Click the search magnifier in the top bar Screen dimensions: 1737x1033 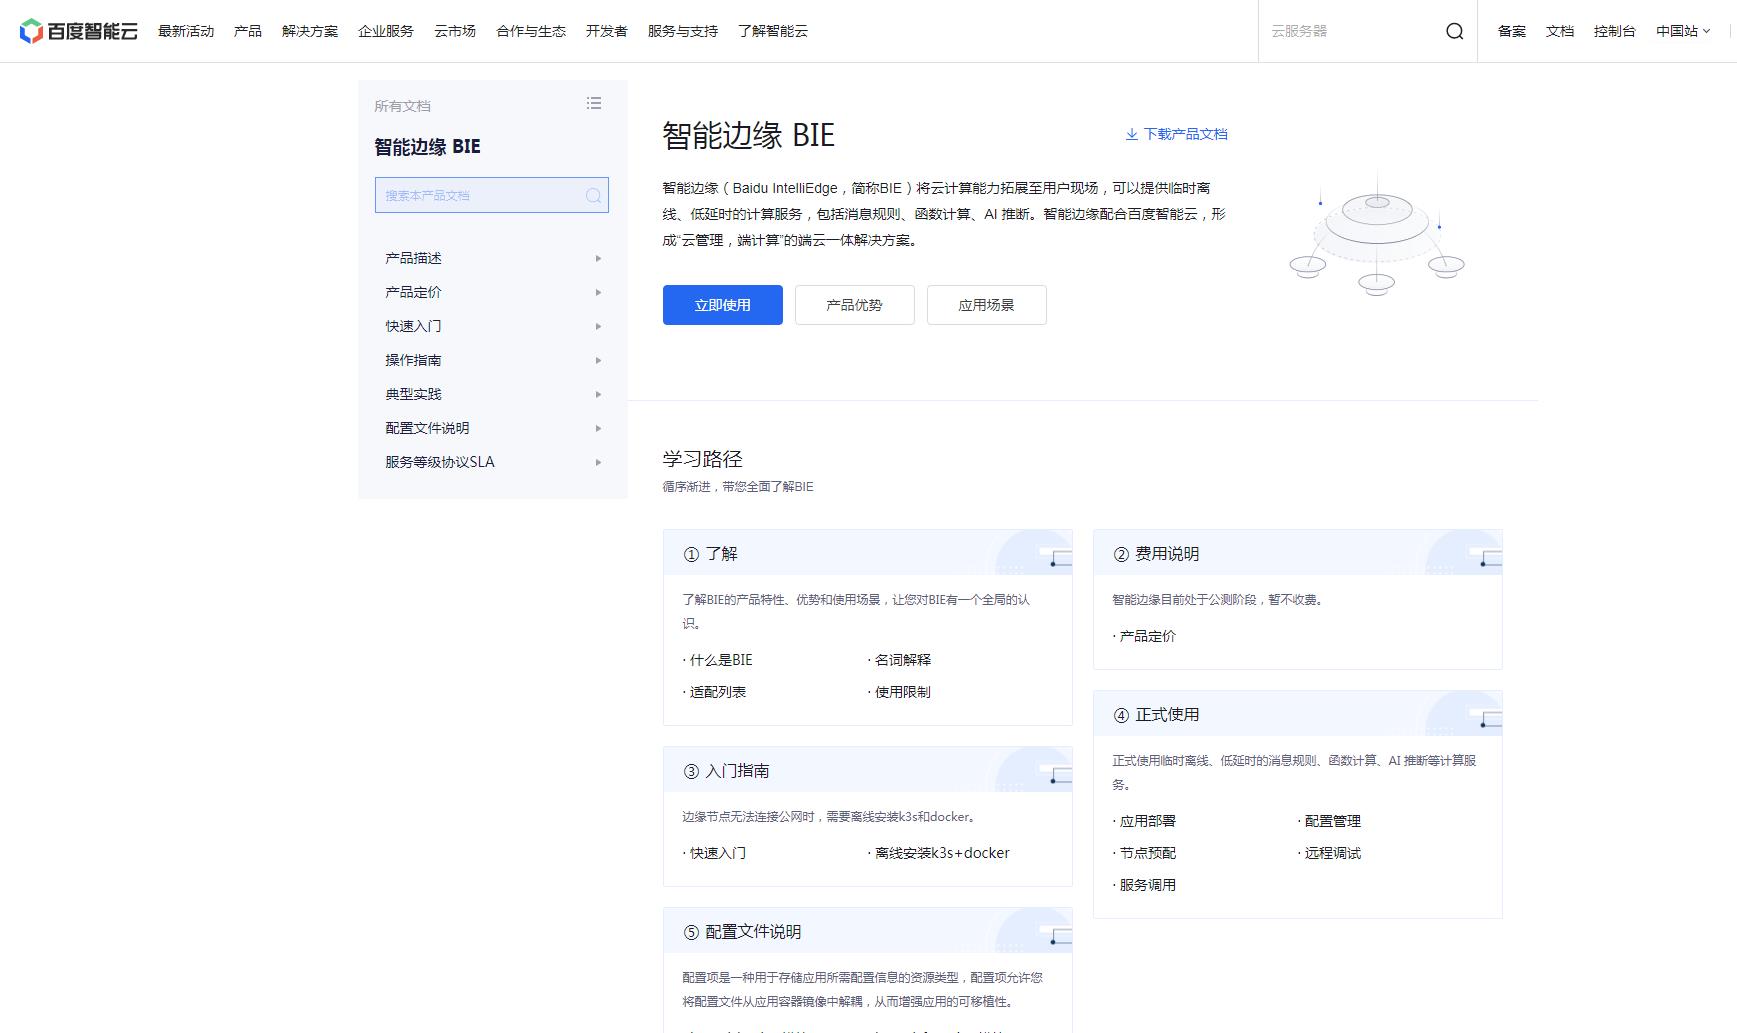(1456, 31)
